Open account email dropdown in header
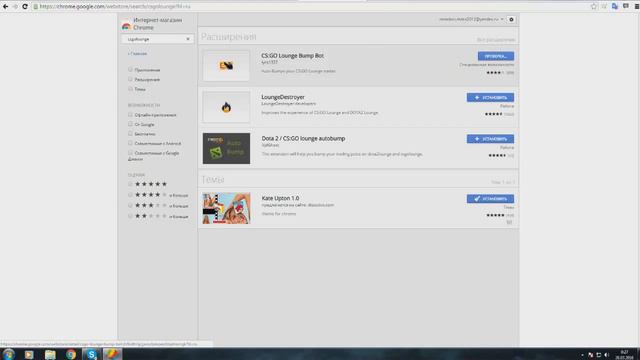The width and height of the screenshot is (640, 360). click(471, 19)
